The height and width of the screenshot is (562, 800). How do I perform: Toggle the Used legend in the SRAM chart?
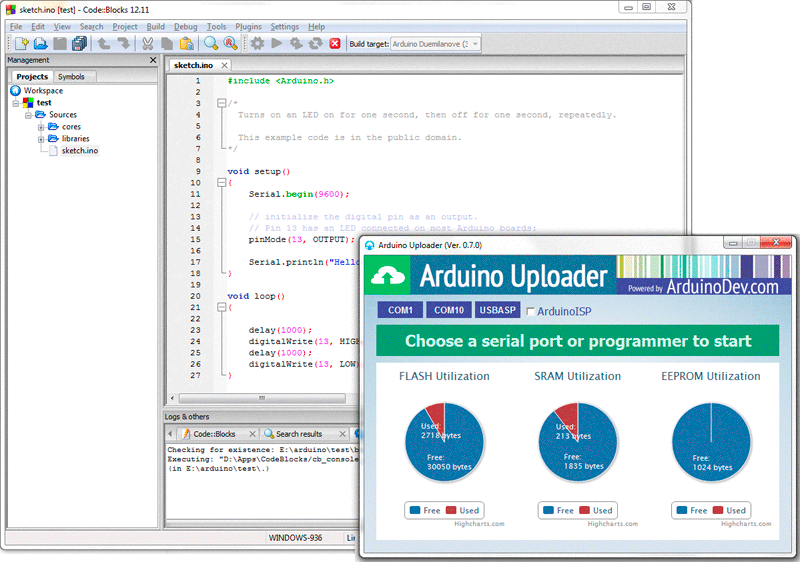(x=596, y=510)
